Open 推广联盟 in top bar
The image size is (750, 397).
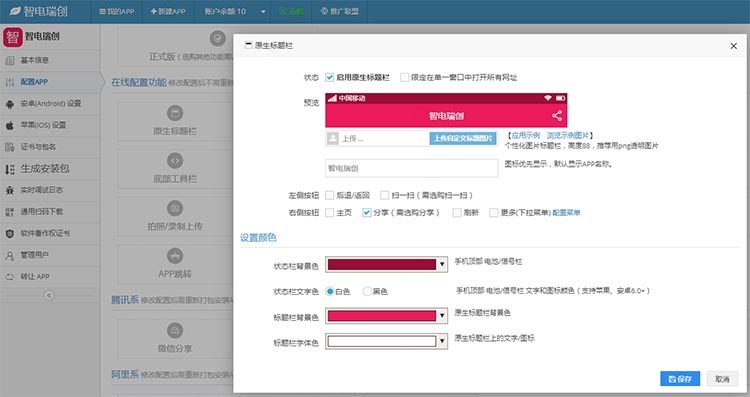click(340, 11)
